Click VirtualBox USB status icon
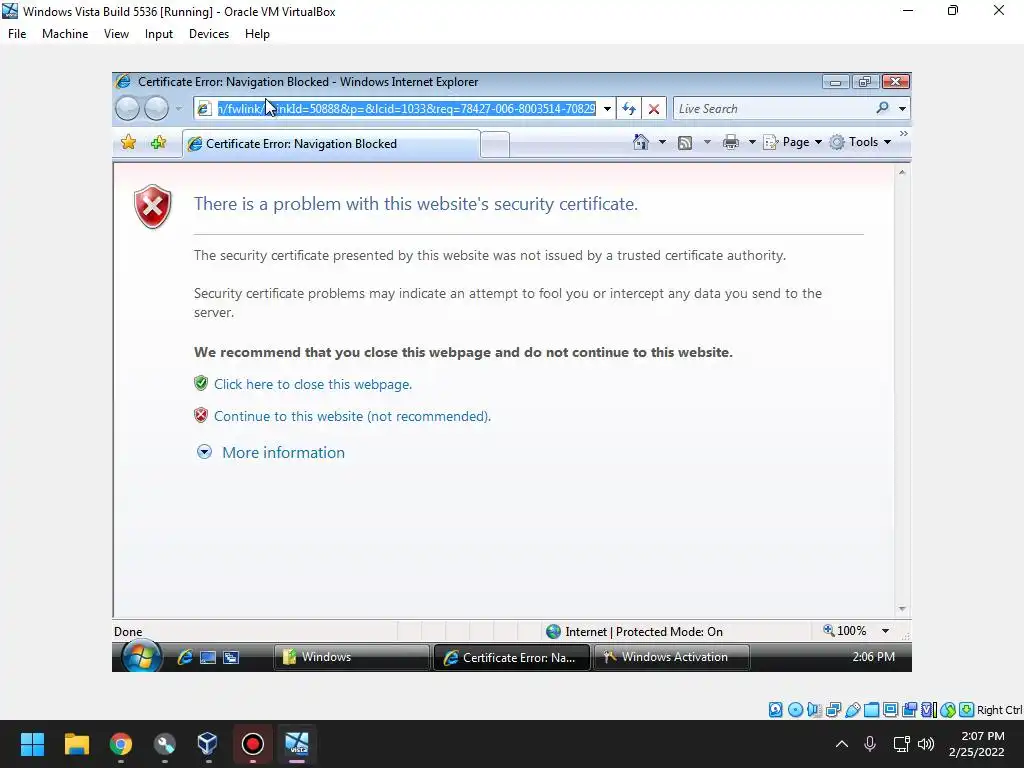The height and width of the screenshot is (768, 1024). (x=852, y=710)
